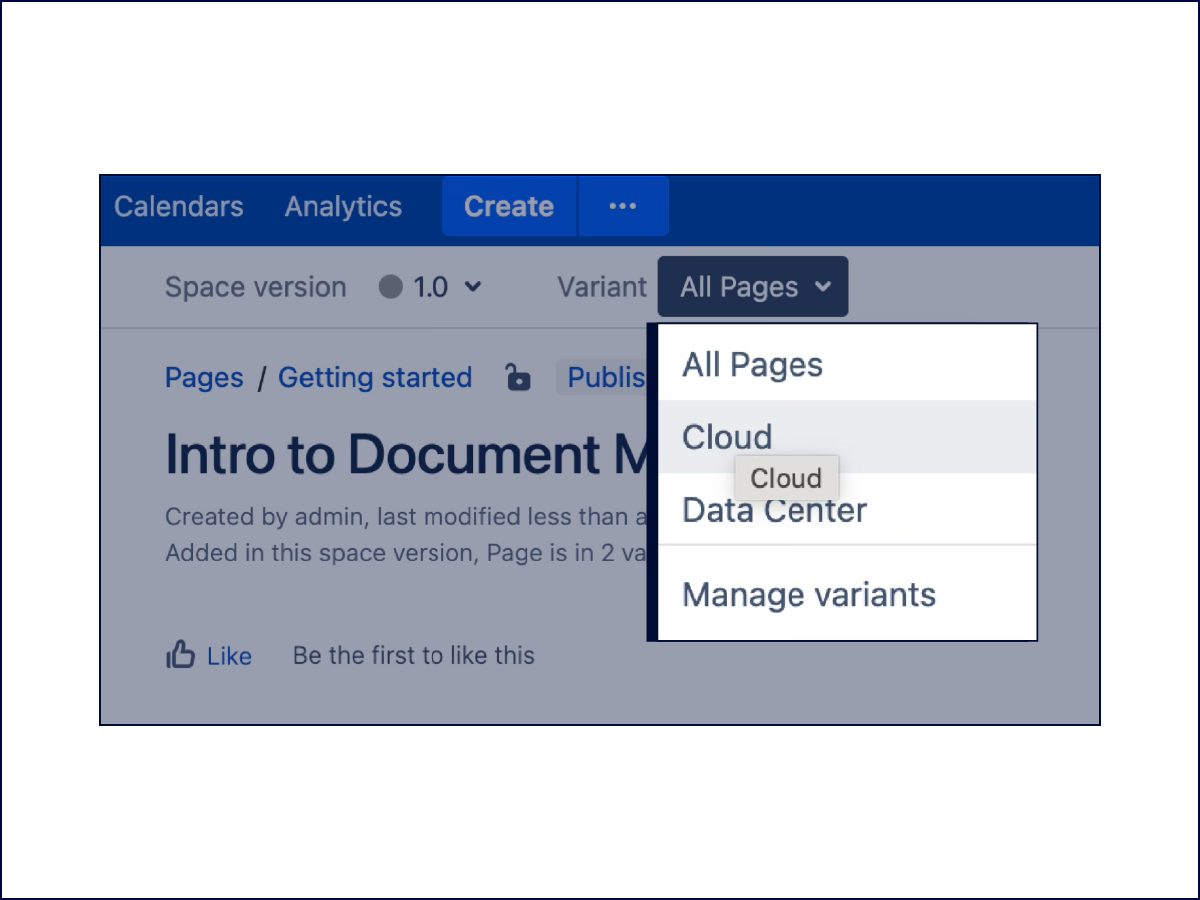The width and height of the screenshot is (1200, 900).
Task: Click the Like link
Action: [x=229, y=657]
